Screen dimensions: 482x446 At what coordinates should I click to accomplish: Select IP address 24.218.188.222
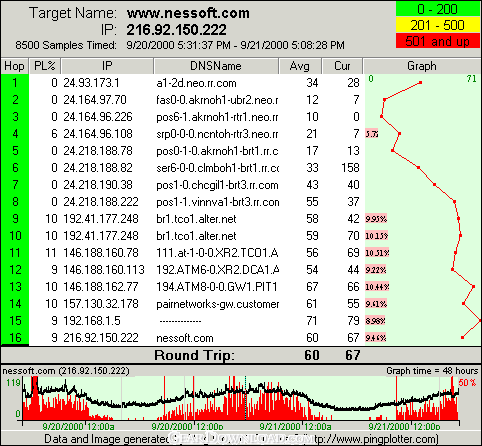point(101,202)
